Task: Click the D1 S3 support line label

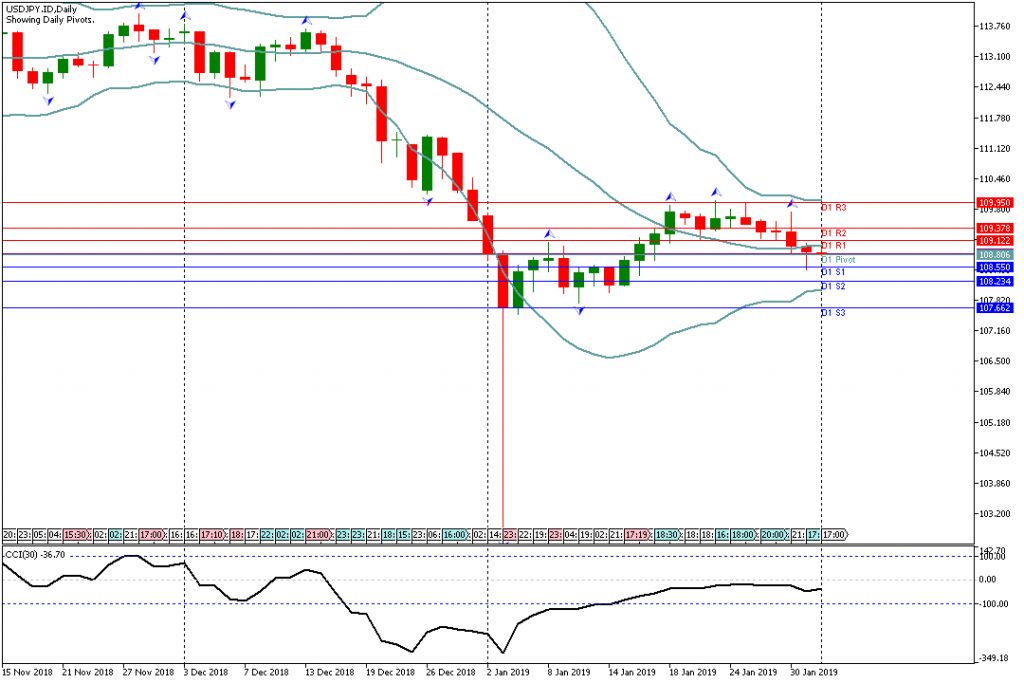Action: point(834,313)
